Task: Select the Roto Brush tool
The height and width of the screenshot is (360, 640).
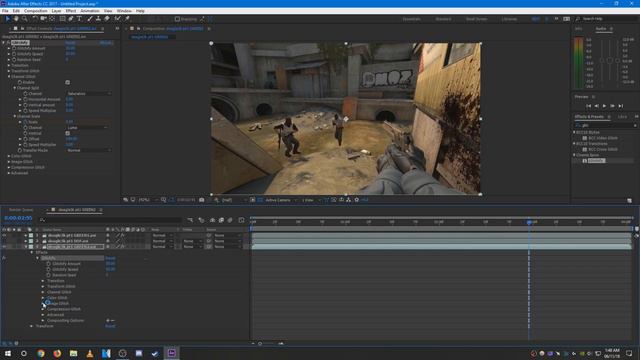Action: click(118, 19)
